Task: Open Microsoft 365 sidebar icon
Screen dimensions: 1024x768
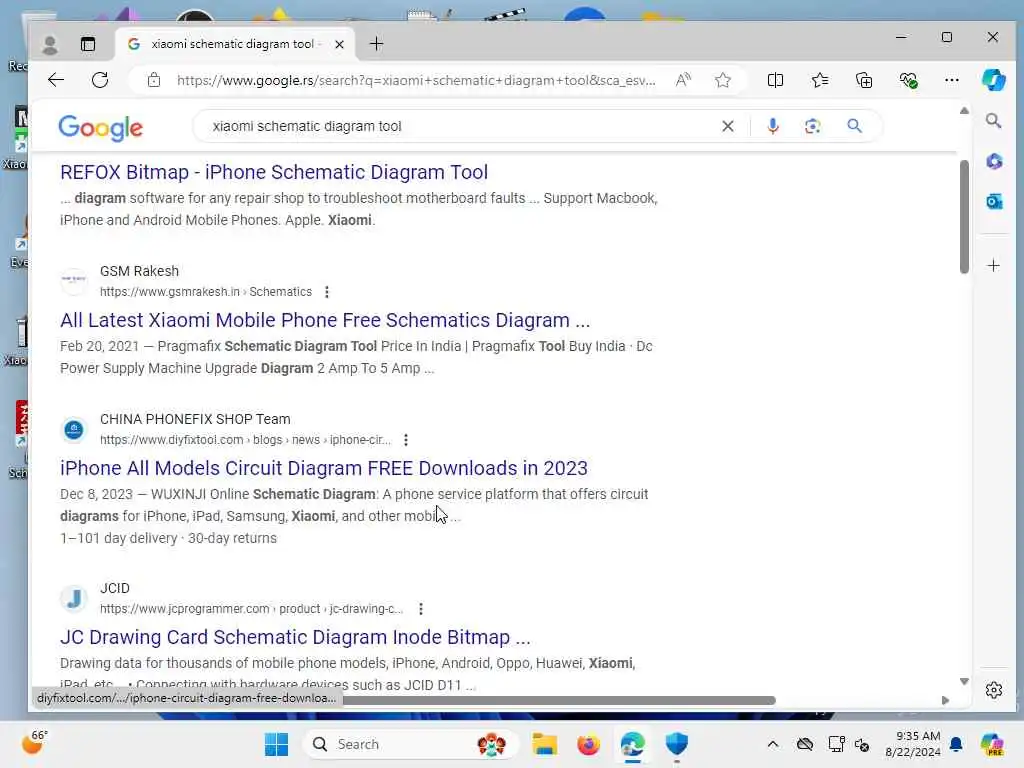Action: click(x=993, y=161)
